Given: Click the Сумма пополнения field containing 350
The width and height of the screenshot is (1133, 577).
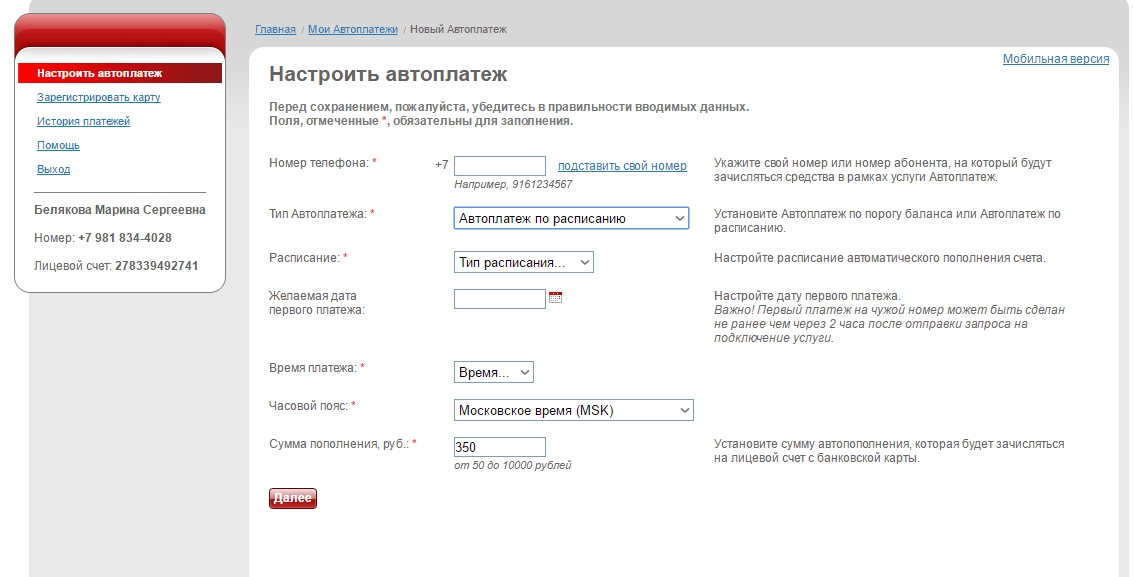Looking at the screenshot, I should 499,447.
